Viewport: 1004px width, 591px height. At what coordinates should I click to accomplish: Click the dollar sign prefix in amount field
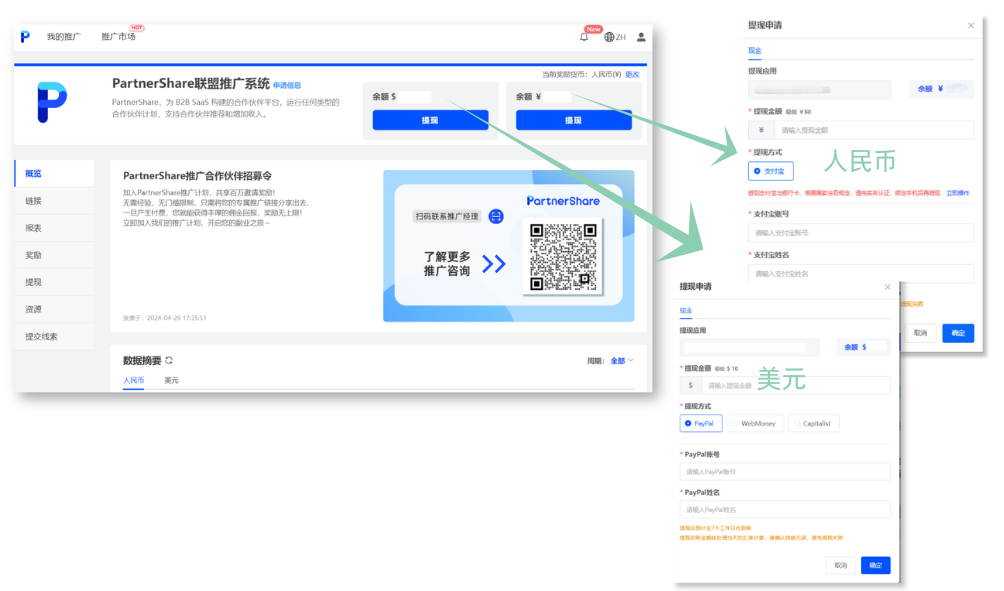point(690,385)
